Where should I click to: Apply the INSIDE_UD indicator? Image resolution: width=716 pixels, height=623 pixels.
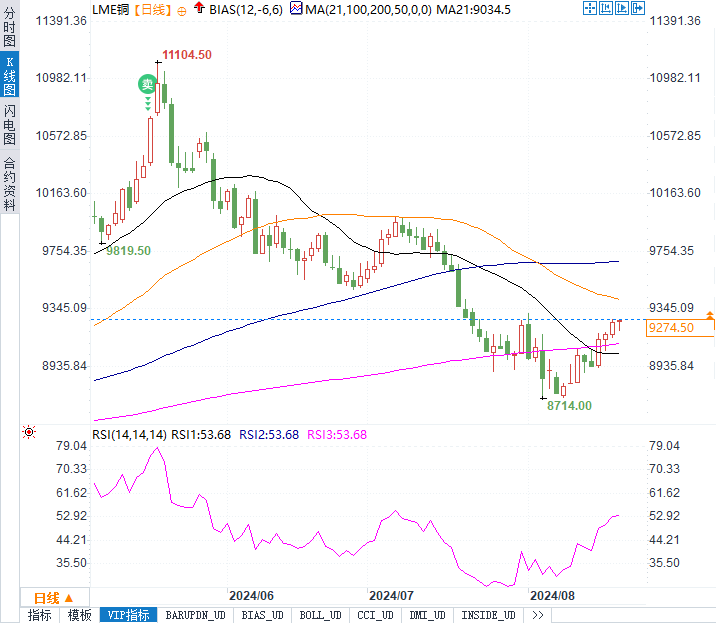tap(488, 615)
